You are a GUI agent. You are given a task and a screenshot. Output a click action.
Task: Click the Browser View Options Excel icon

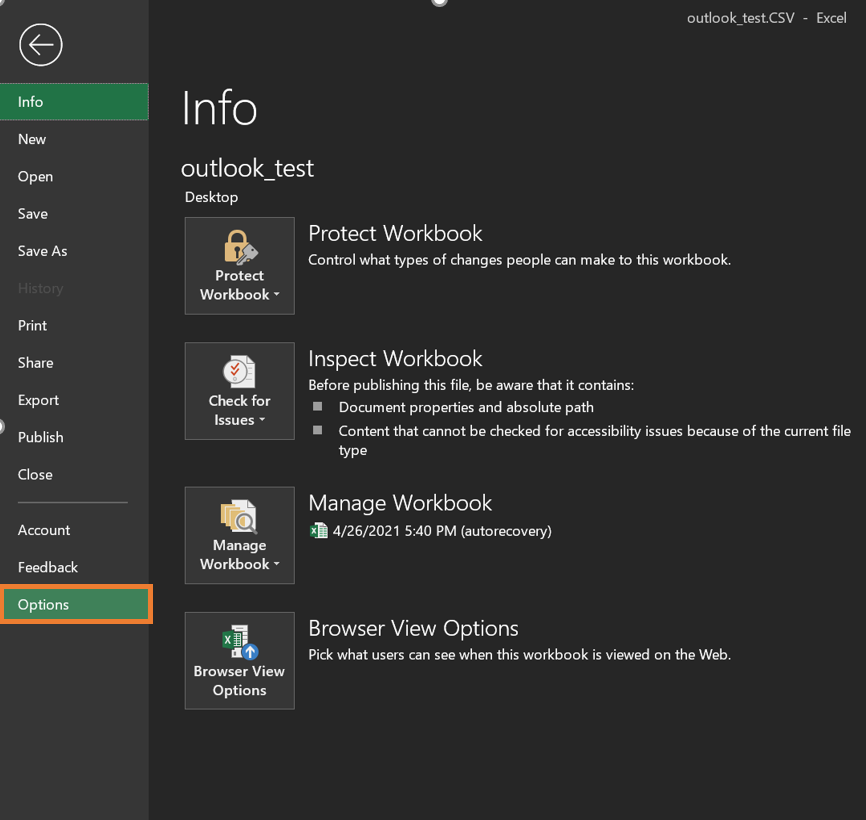click(x=239, y=641)
